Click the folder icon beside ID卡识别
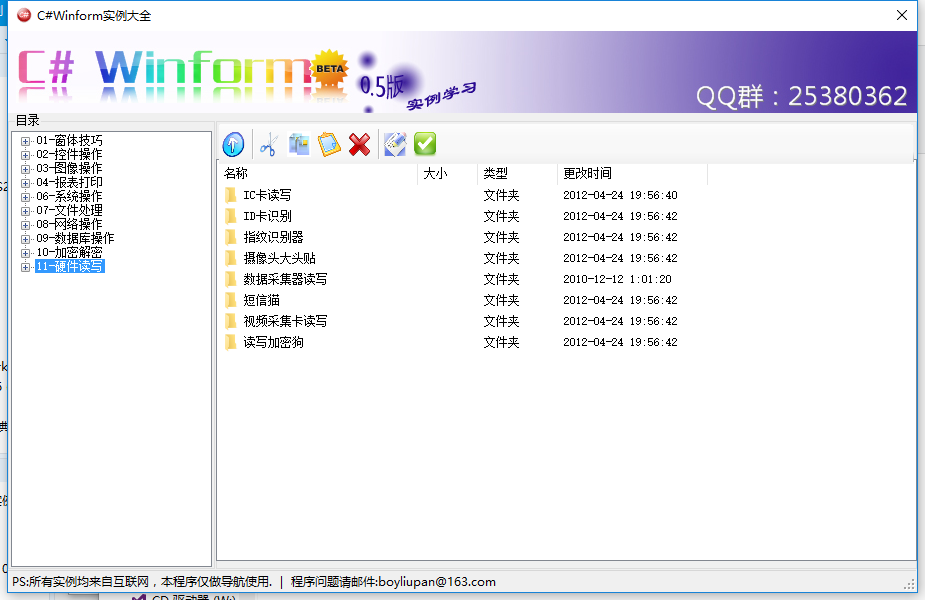The image size is (925, 600). click(x=231, y=216)
